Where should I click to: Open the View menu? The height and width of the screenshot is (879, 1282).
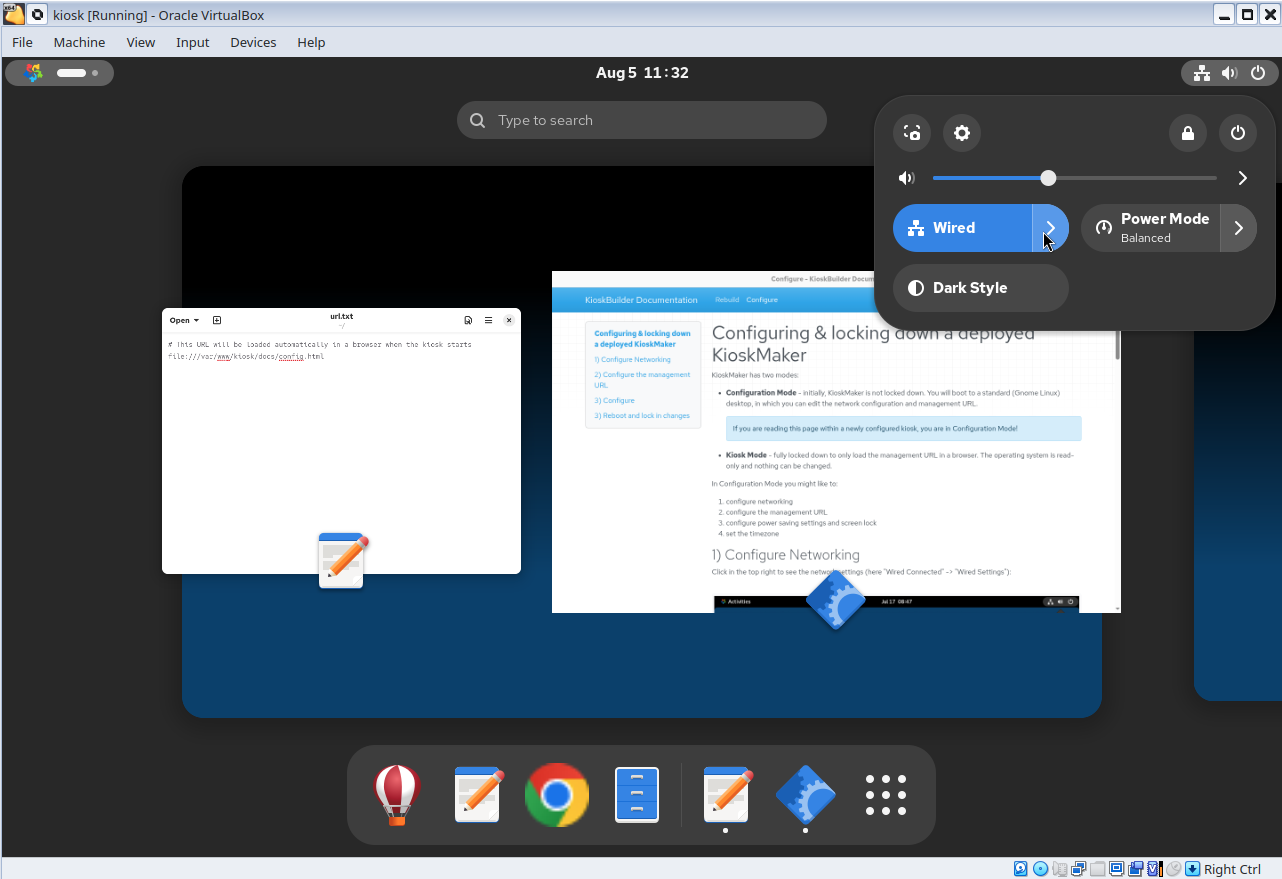(x=141, y=42)
